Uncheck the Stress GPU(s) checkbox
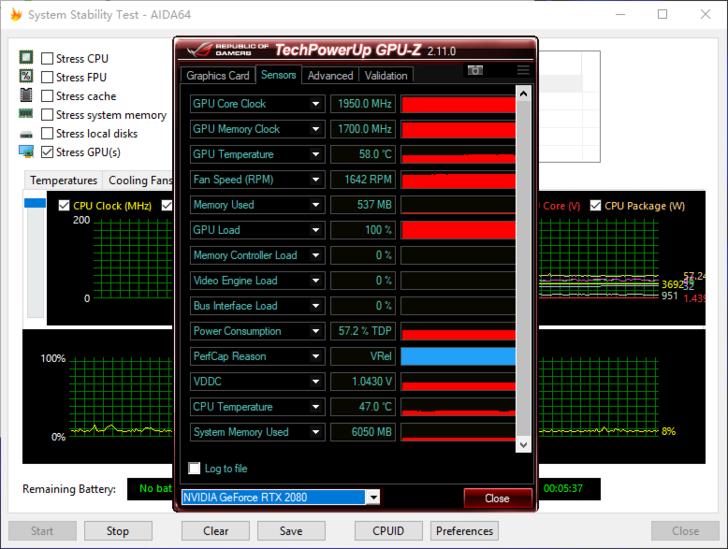 coord(47,152)
